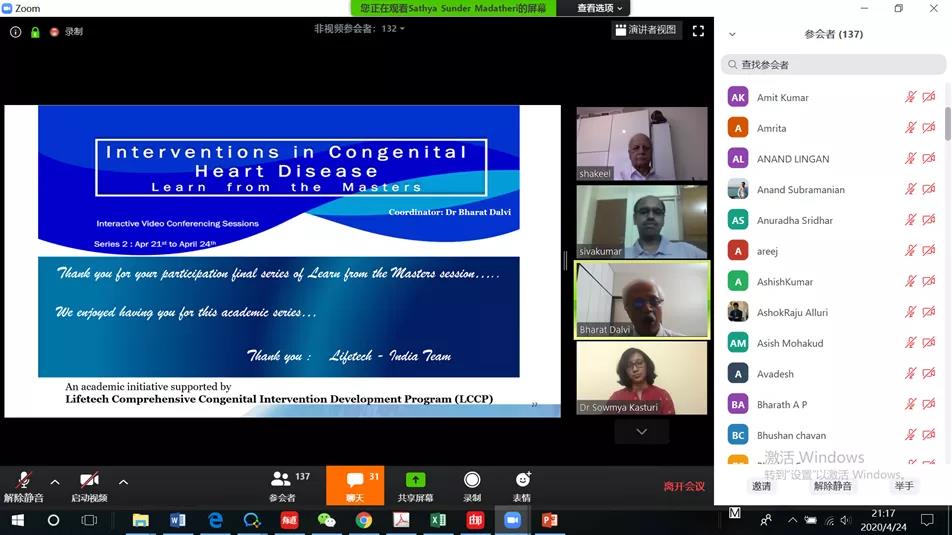This screenshot has height=535, width=952.
Task: Open Excel from the Windows taskbar
Action: [438, 520]
